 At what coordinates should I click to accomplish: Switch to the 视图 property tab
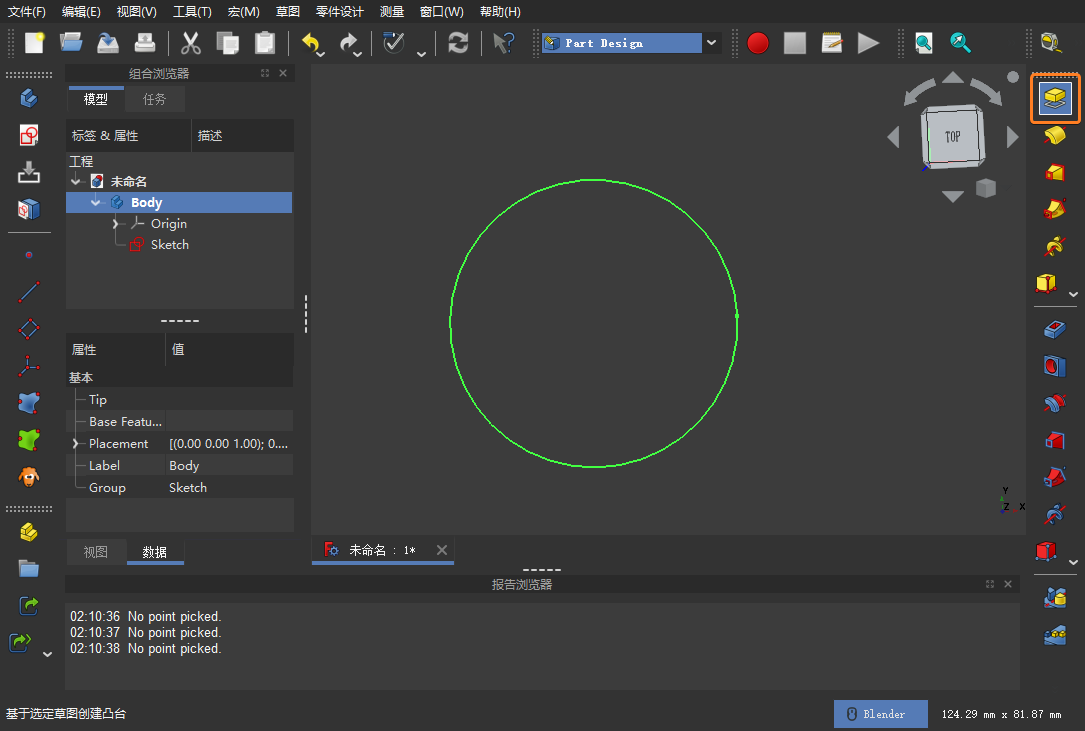click(96, 552)
